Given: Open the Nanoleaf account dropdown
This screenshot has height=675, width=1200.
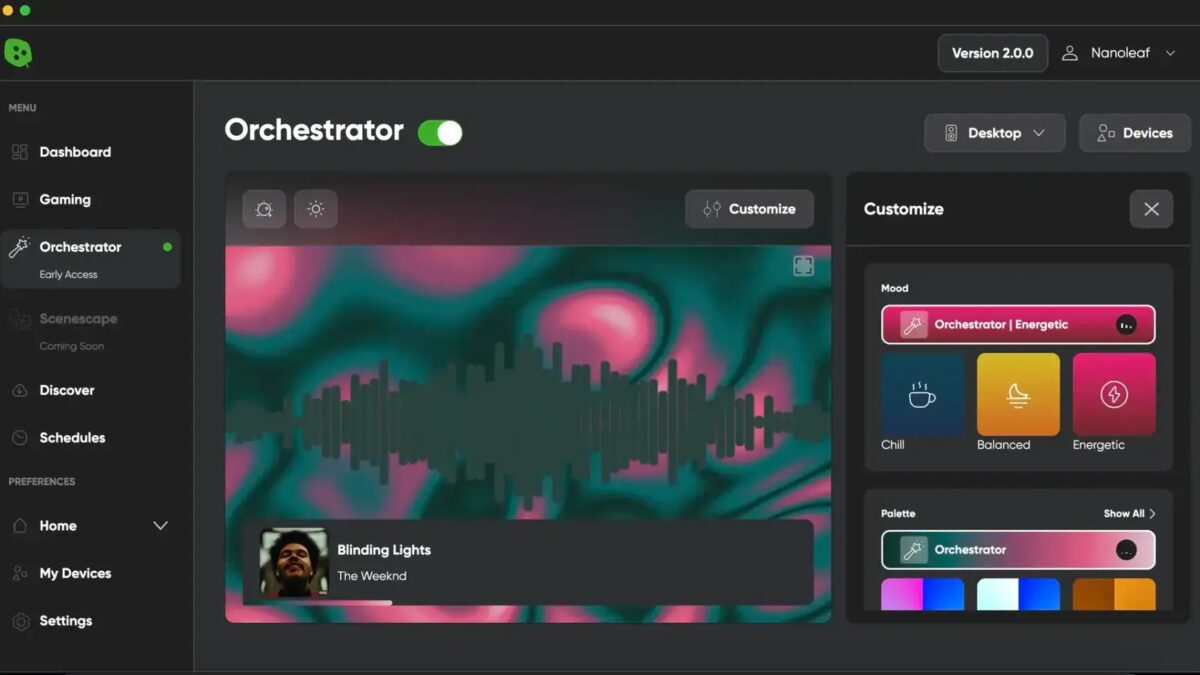Looking at the screenshot, I should (x=1119, y=53).
